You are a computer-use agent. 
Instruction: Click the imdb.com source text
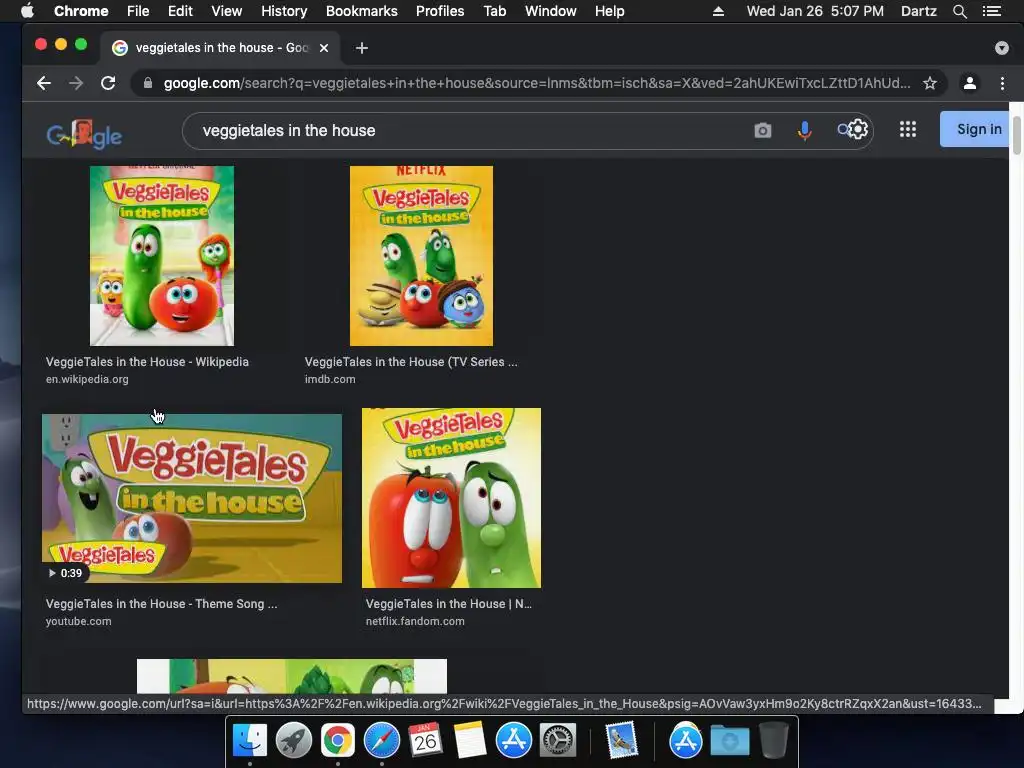pos(330,379)
